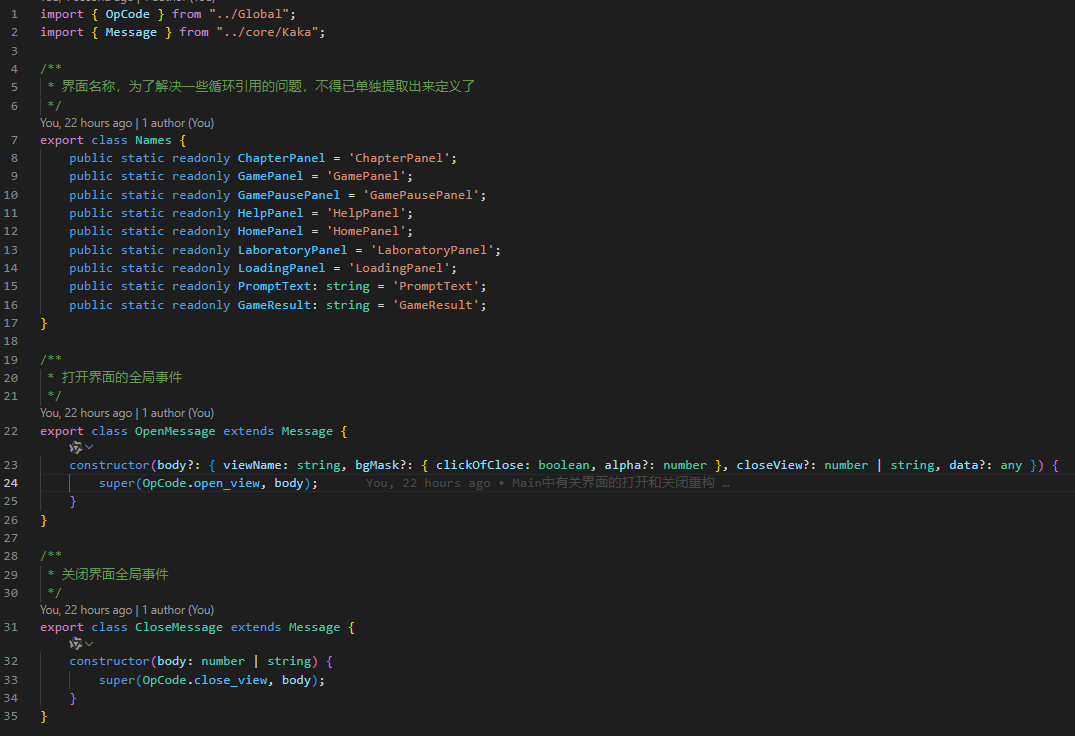Open '1 author (You)' lens above CloseMessage class
Screen dimensions: 1075x736
178,609
